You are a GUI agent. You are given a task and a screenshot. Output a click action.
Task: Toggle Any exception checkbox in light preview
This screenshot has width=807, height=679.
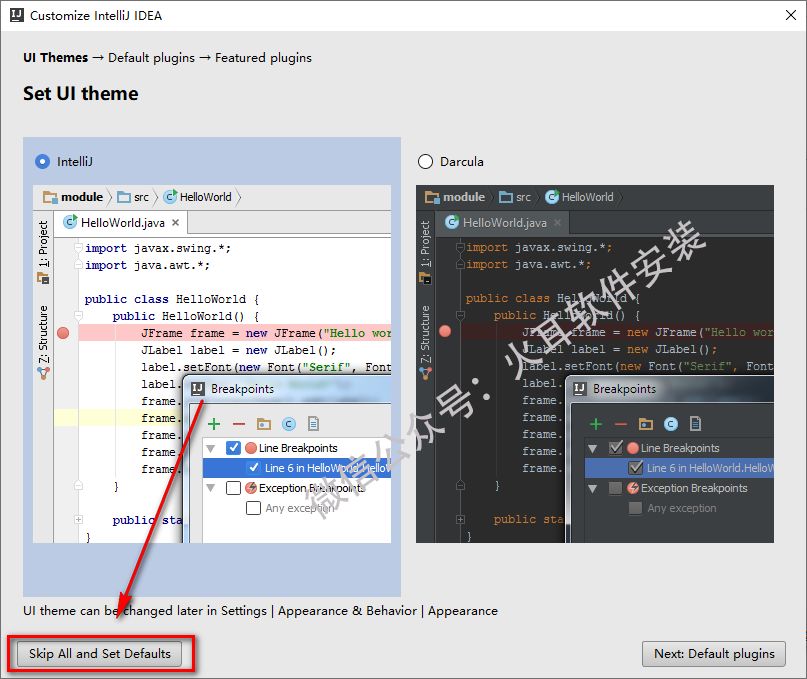tap(253, 508)
